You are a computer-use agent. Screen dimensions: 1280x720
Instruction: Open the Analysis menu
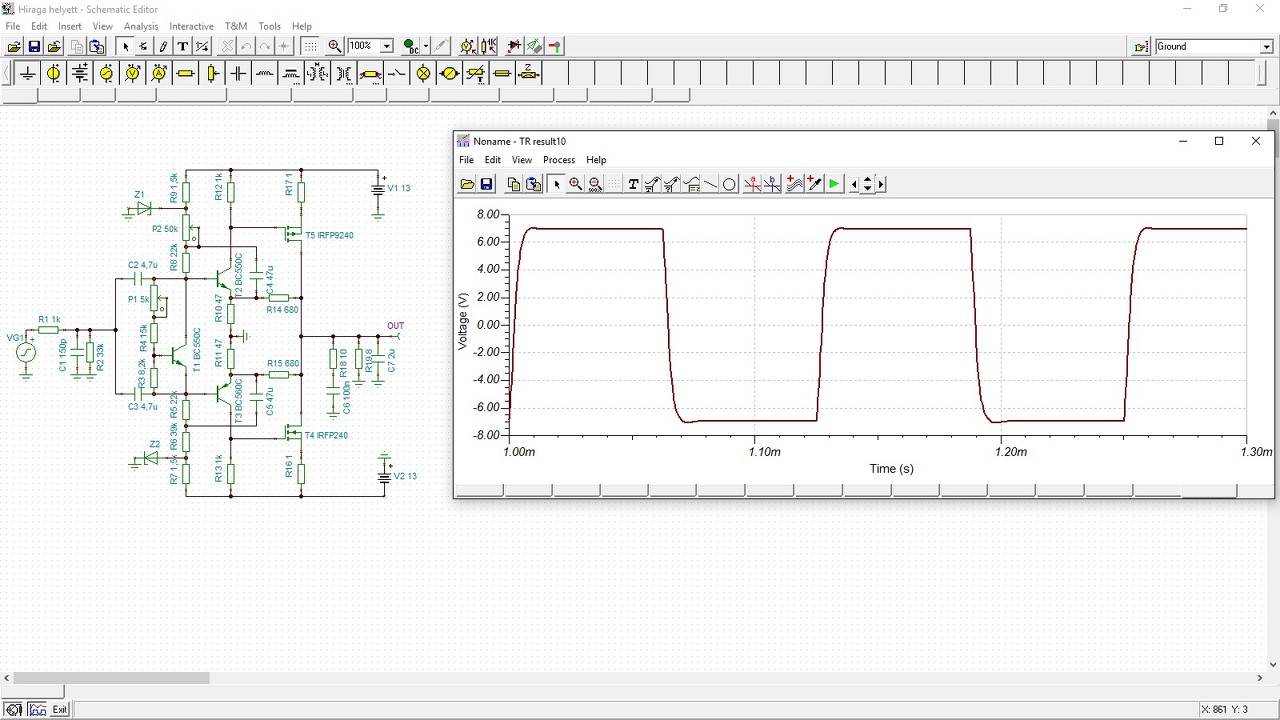[x=141, y=26]
